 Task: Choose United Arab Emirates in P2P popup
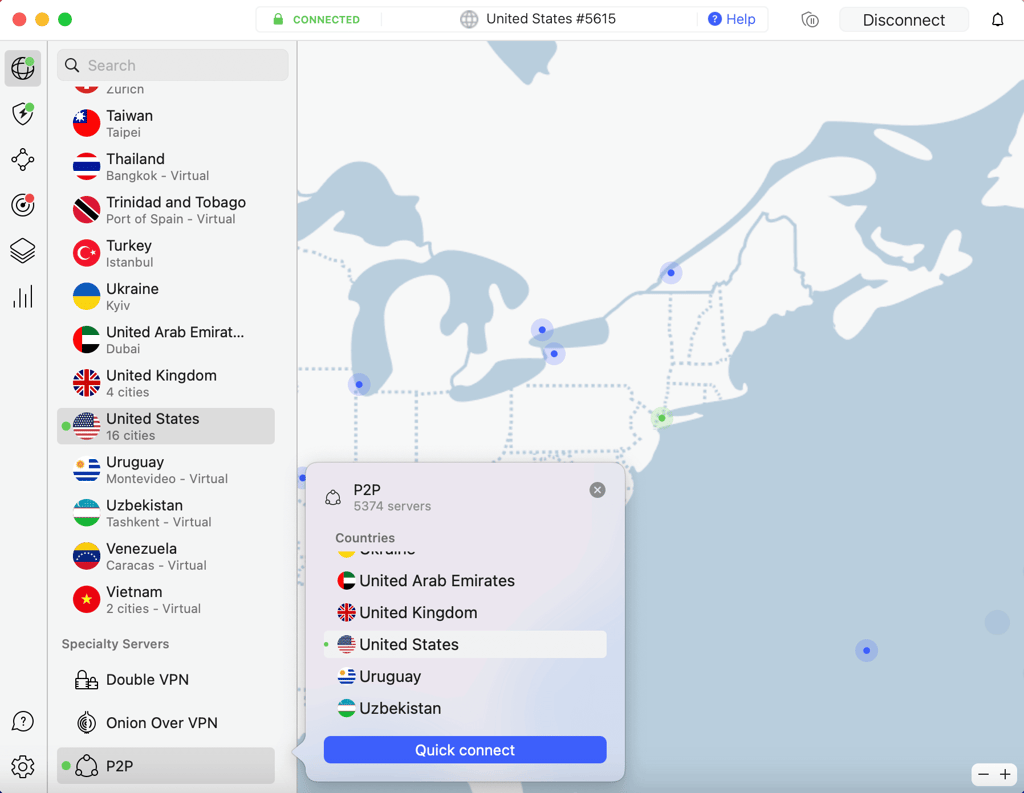(x=465, y=581)
